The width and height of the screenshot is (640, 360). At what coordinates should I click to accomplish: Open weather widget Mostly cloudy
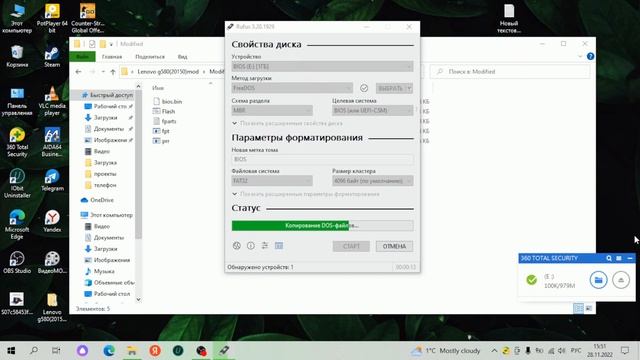click(x=446, y=351)
